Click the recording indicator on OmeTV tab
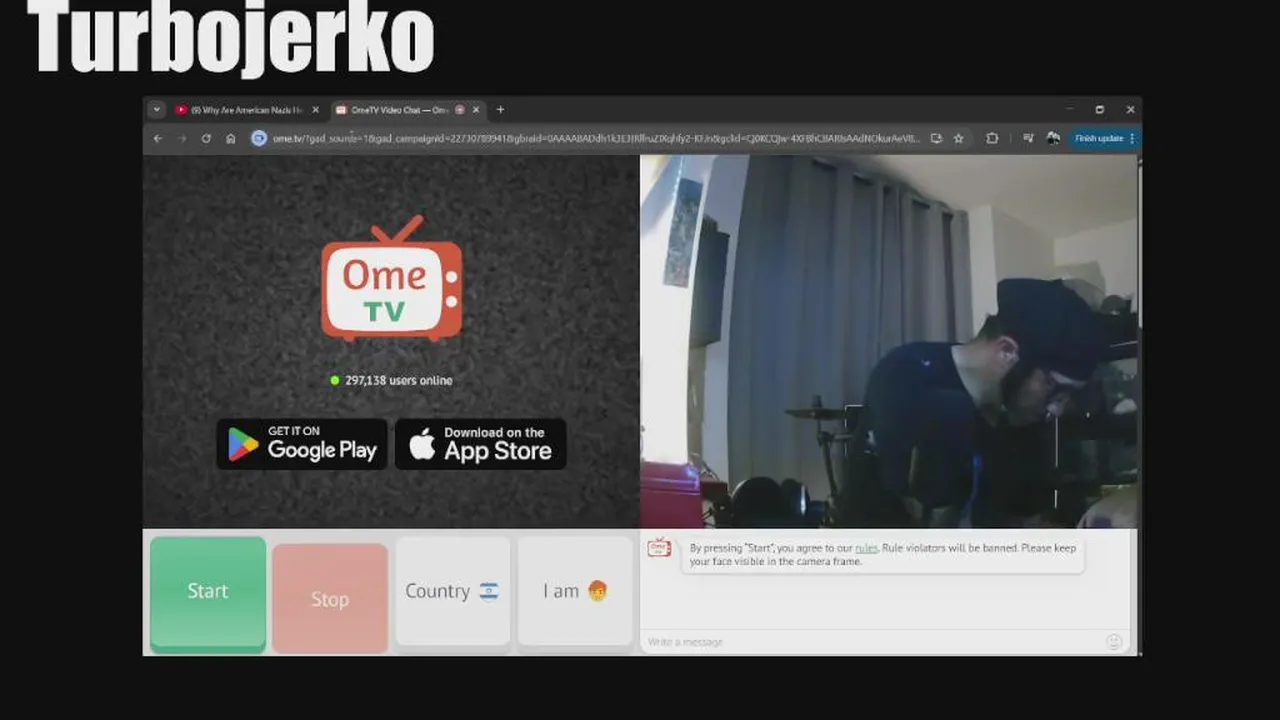 click(460, 110)
